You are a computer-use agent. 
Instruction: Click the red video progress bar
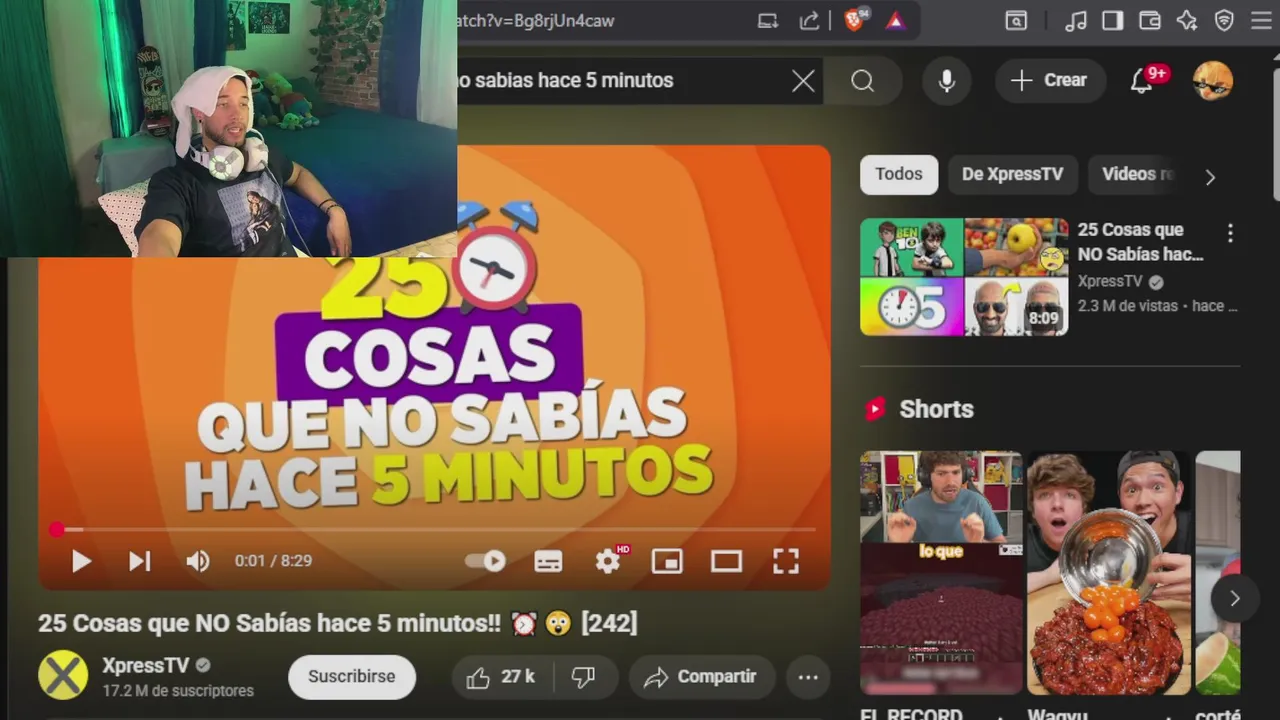pyautogui.click(x=436, y=529)
